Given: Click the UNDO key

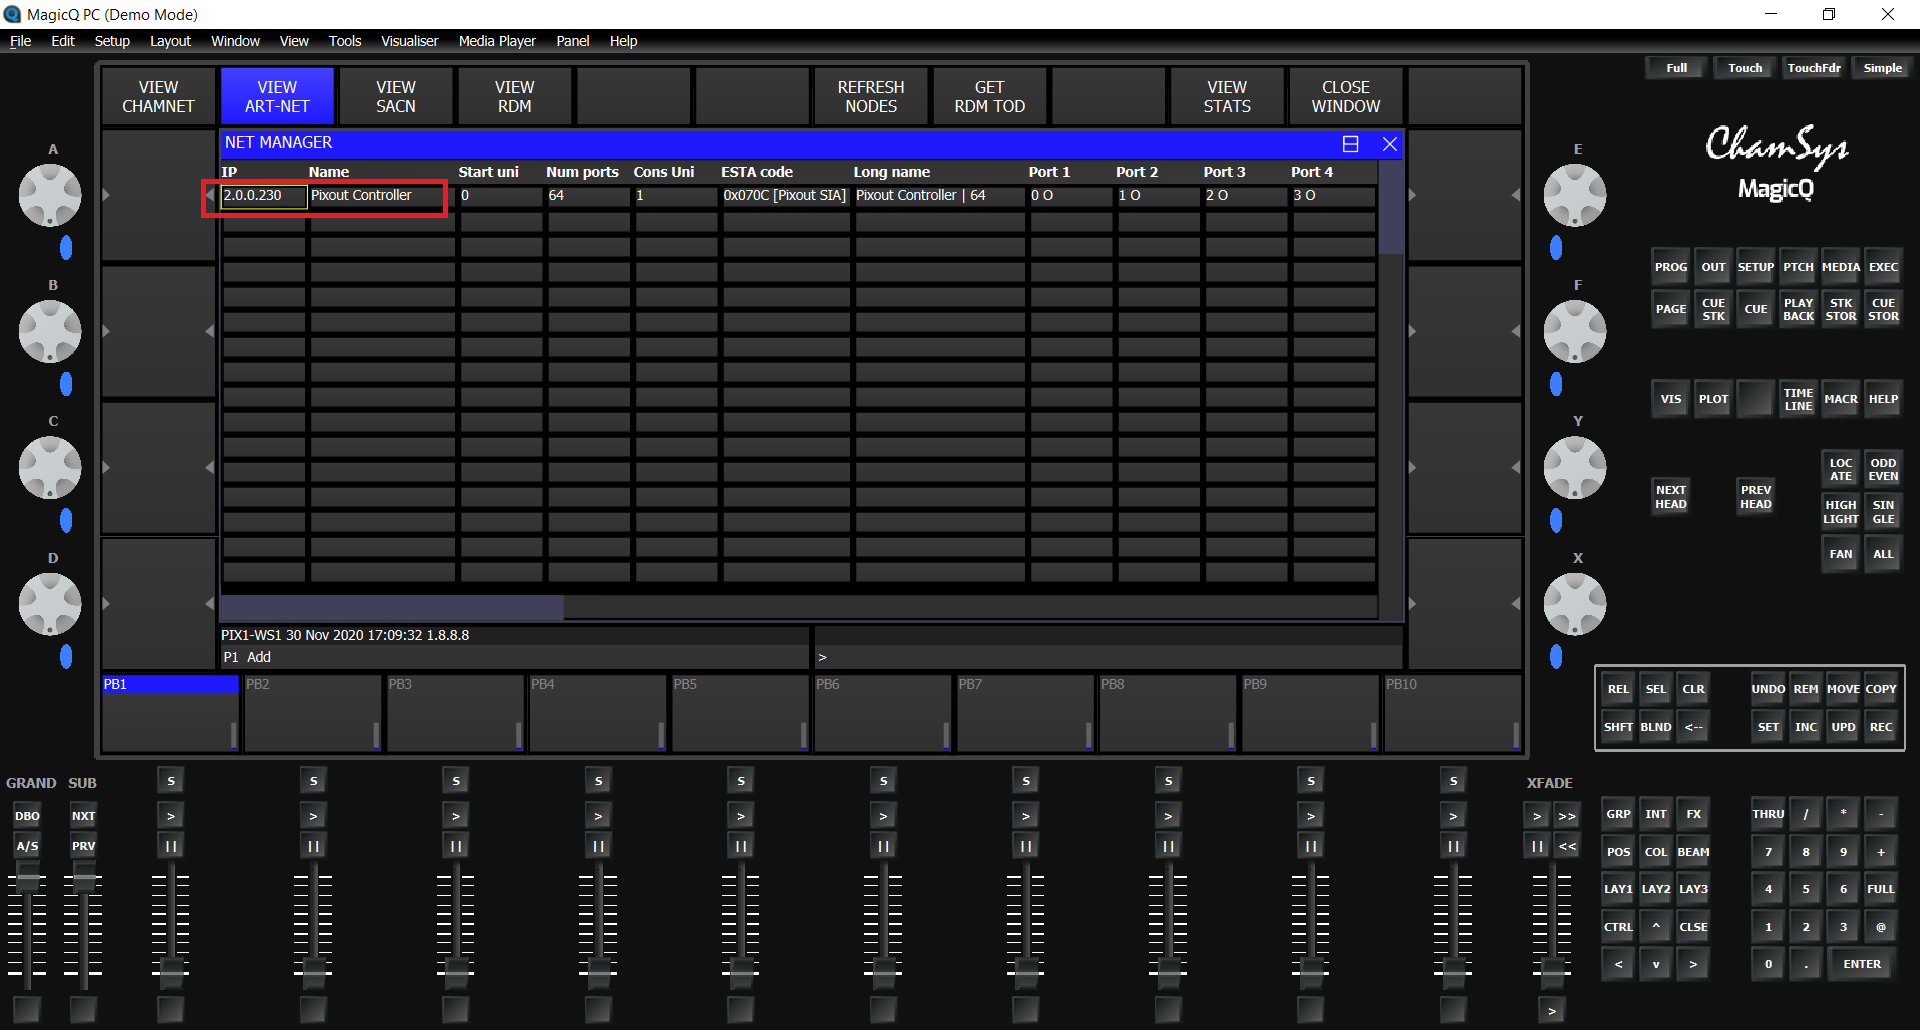Looking at the screenshot, I should click(x=1768, y=689).
